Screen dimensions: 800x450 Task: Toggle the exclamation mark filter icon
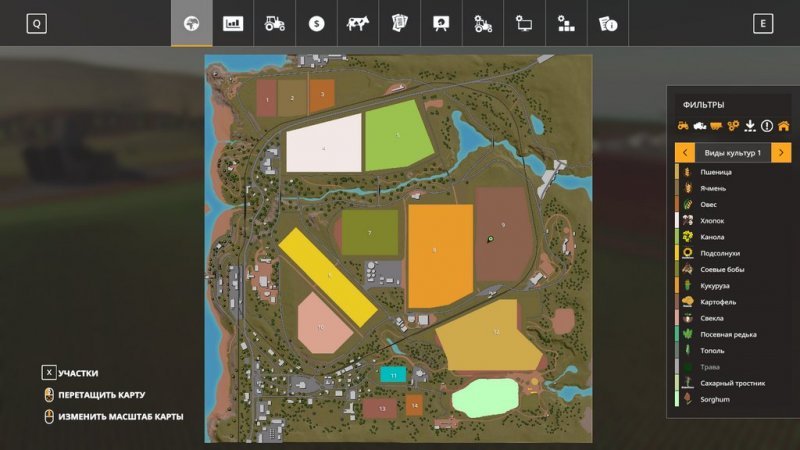coord(766,126)
